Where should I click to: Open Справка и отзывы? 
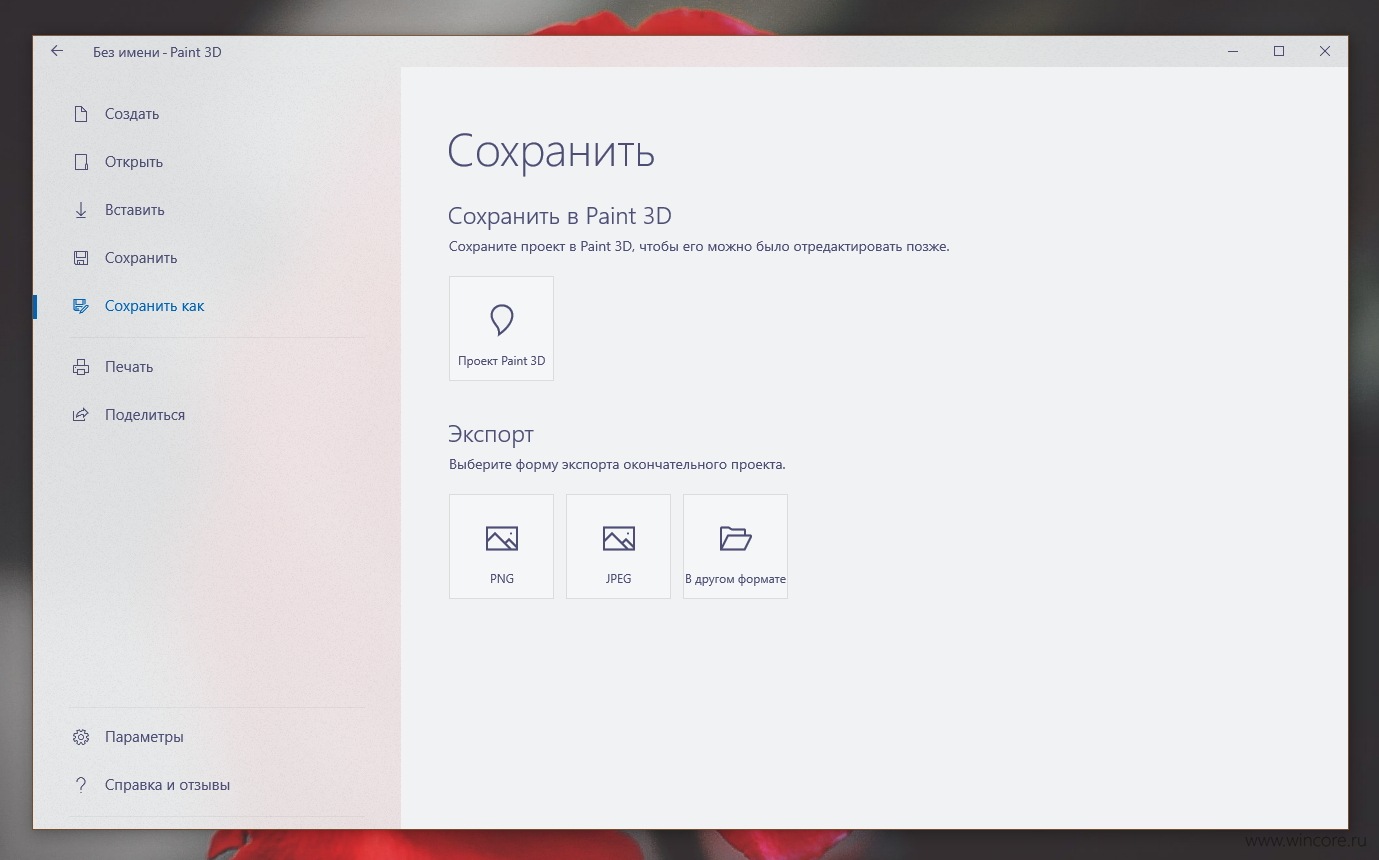(x=167, y=785)
